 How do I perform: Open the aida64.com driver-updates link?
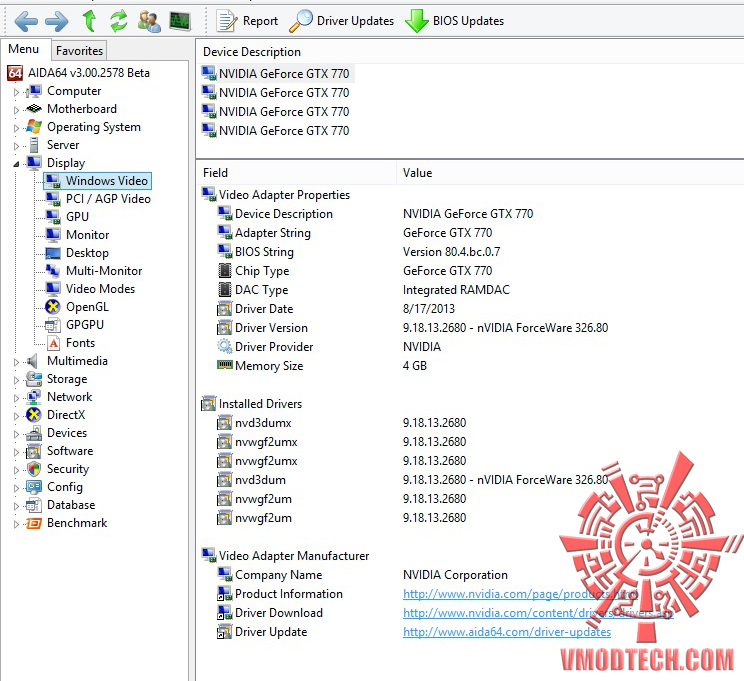point(507,632)
